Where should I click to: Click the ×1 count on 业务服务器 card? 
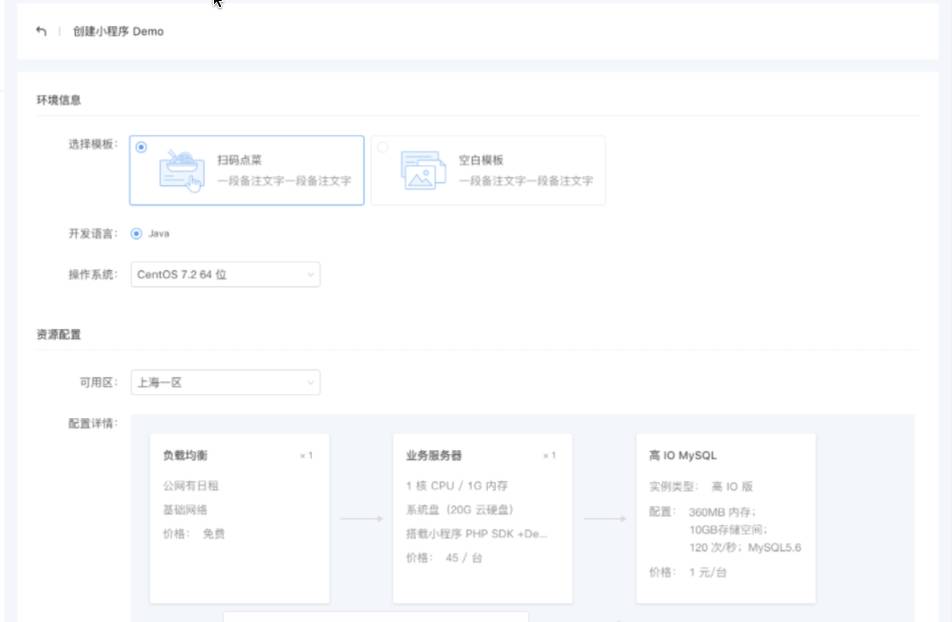(549, 456)
